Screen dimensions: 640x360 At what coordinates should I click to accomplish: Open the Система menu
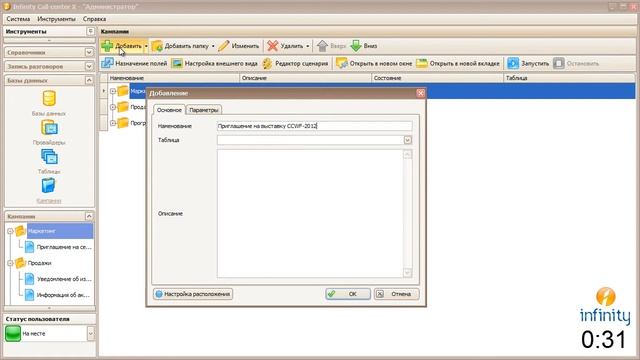point(18,19)
